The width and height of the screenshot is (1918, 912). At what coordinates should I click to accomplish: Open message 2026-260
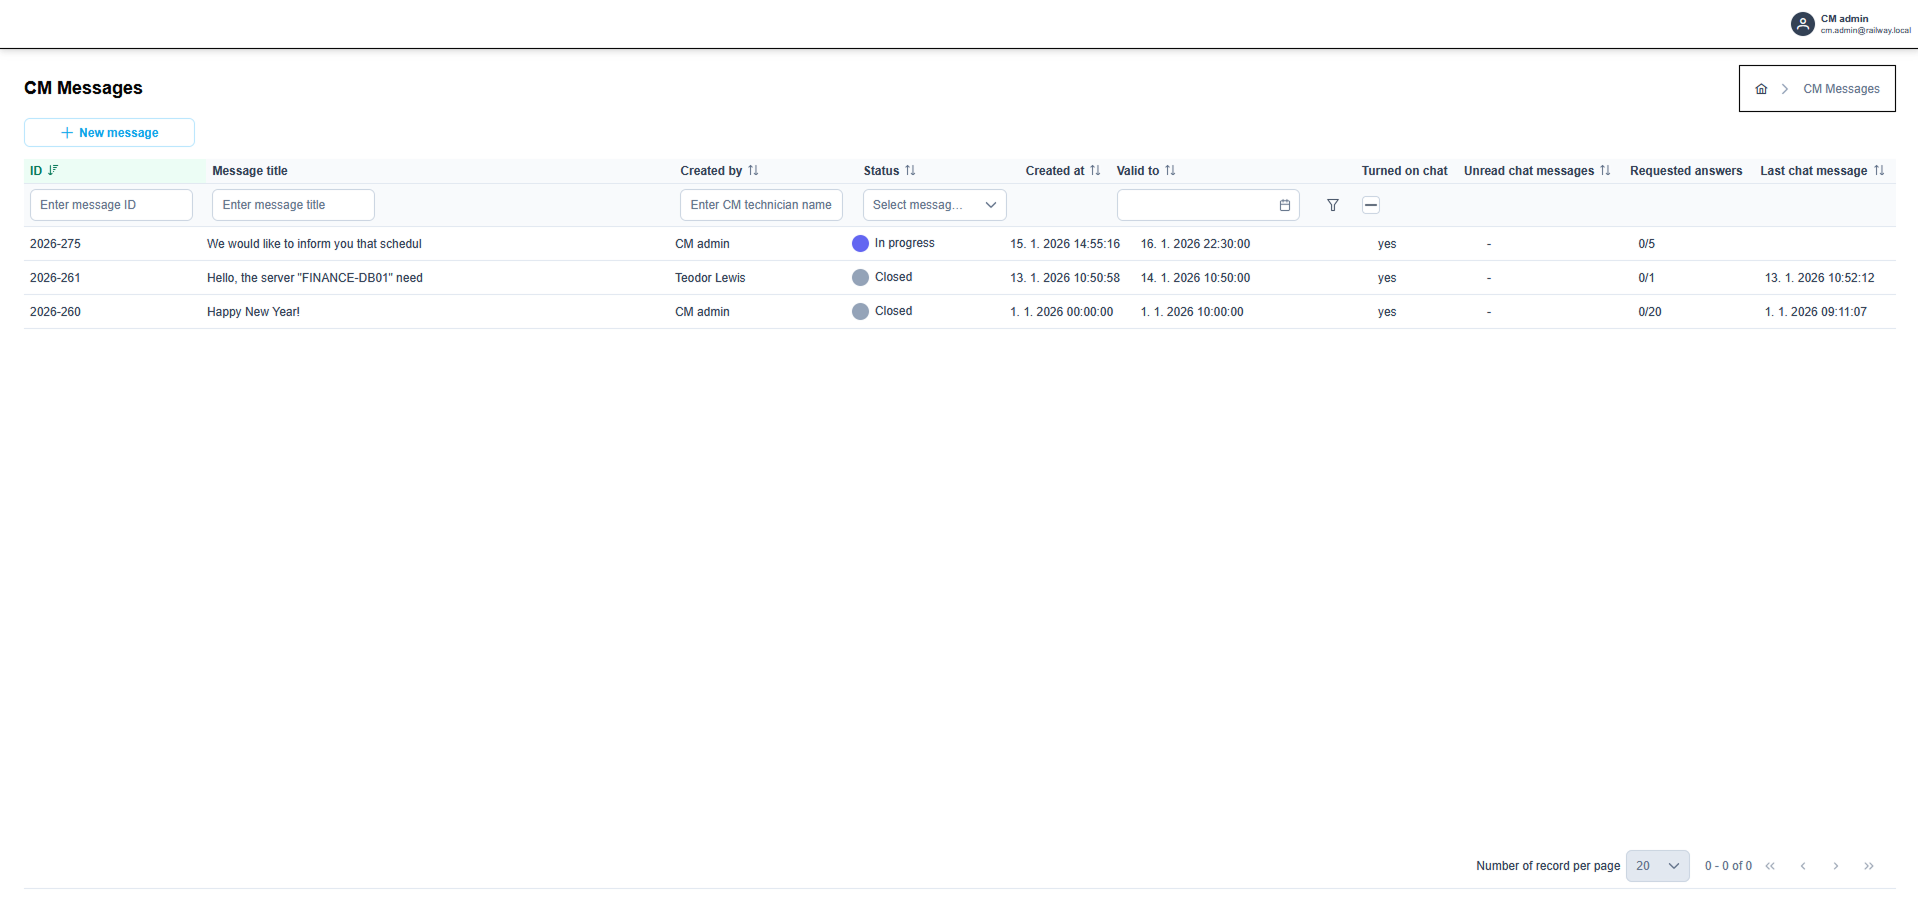pyautogui.click(x=55, y=312)
